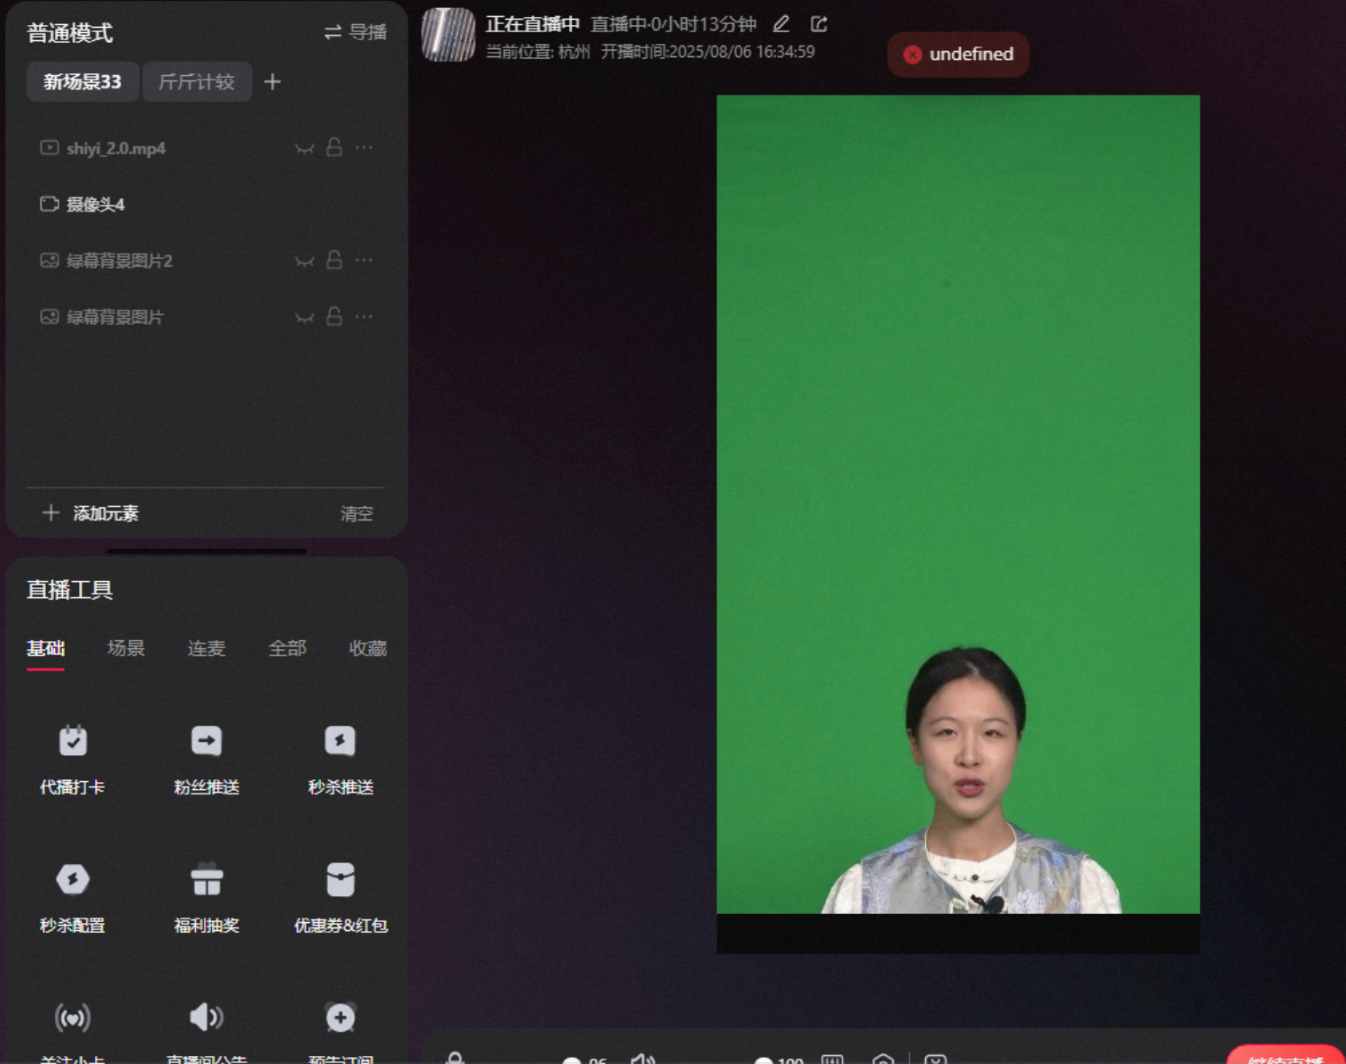Open the 优惠券&红包 tool
Screen dimensions: 1346x1064
pos(340,897)
